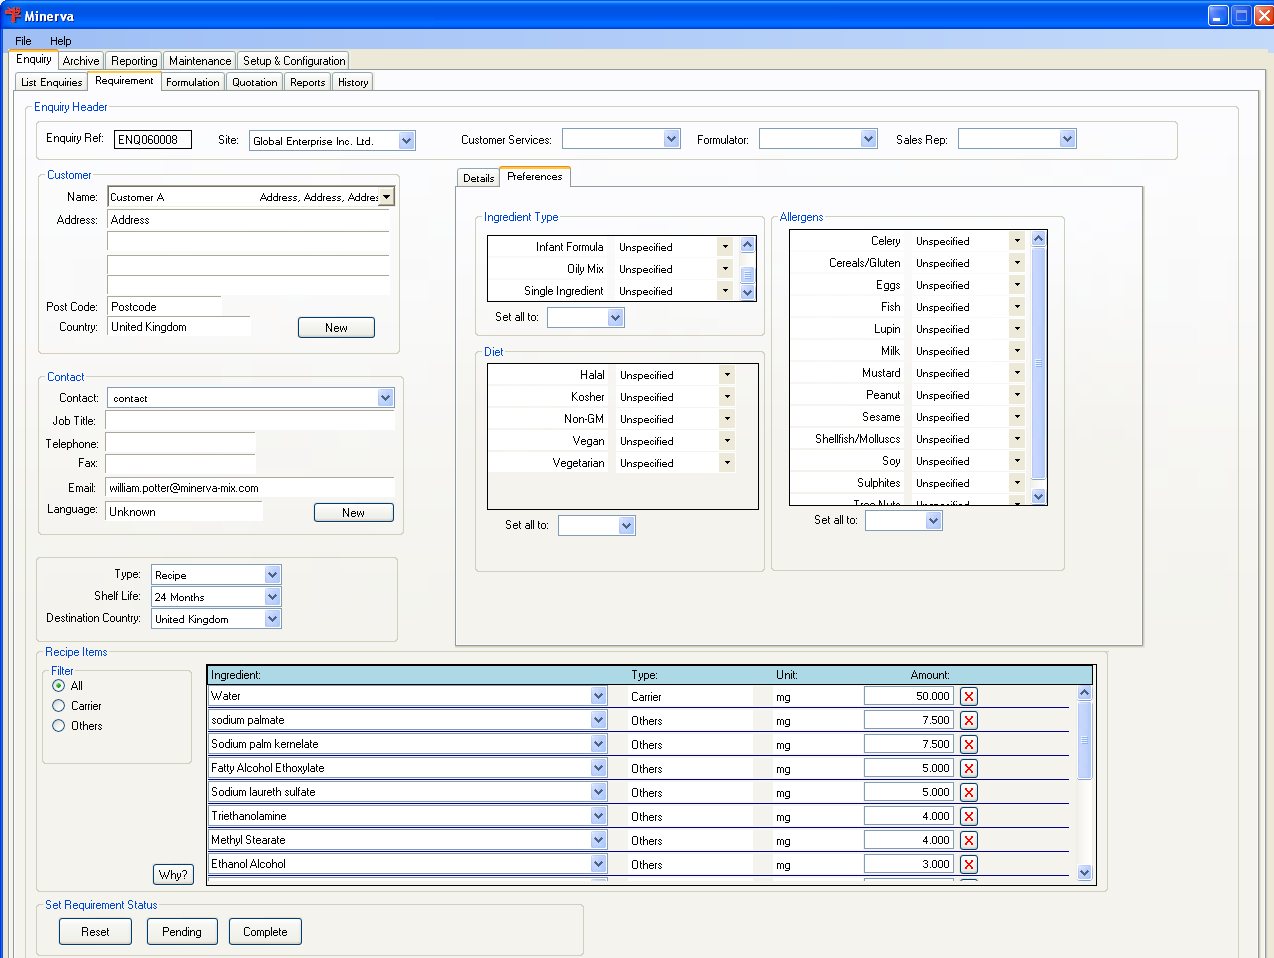
Task: Open the File menu
Action: point(23,41)
